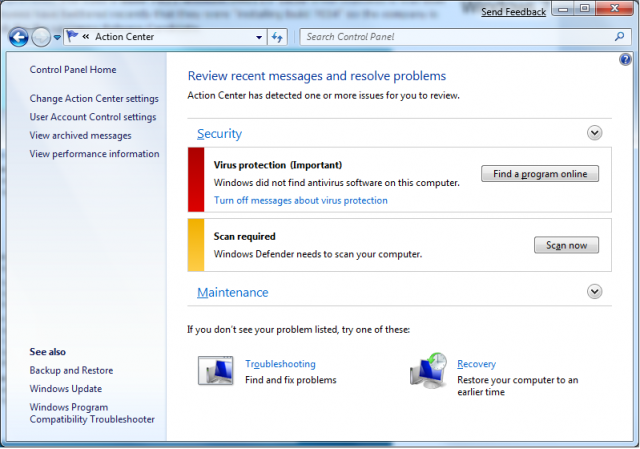Click the Security section heading

pos(219,134)
